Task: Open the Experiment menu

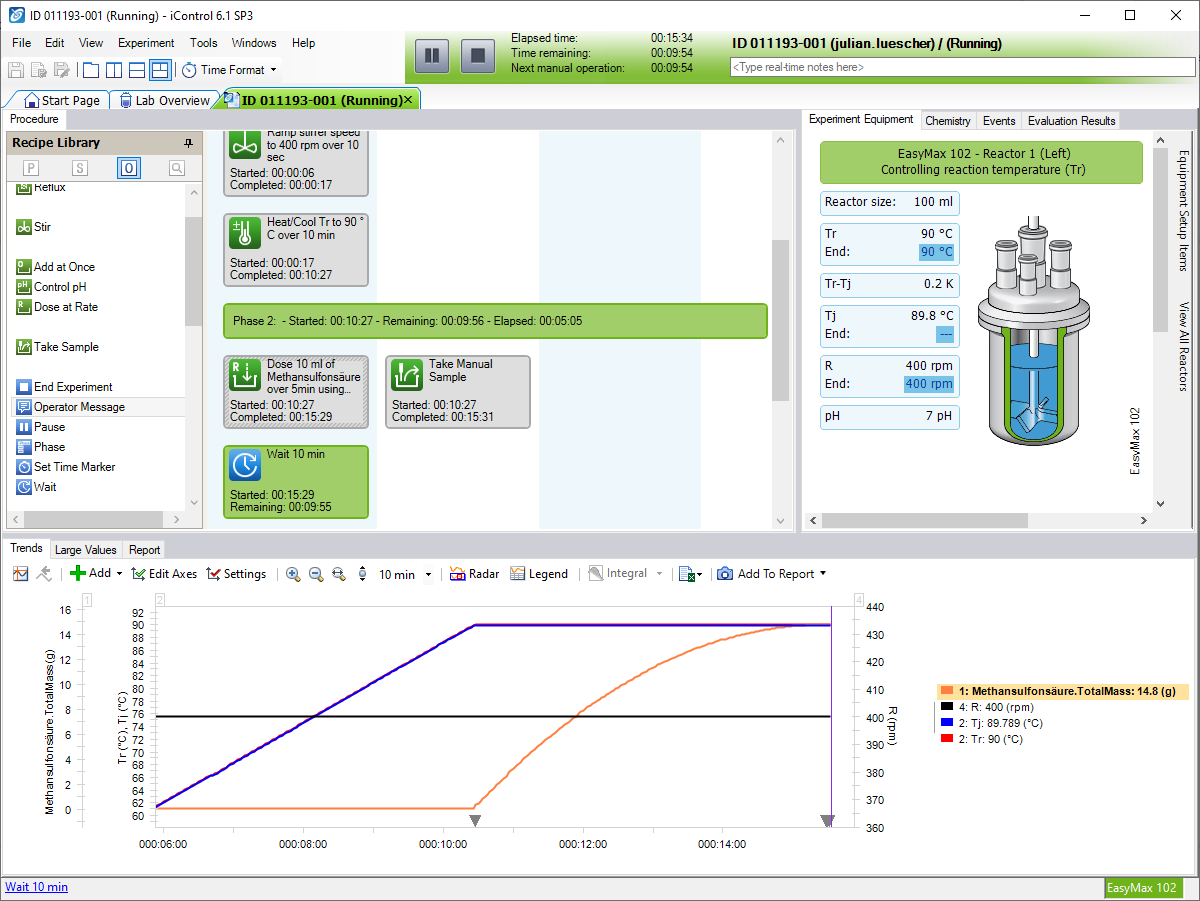Action: [x=146, y=43]
